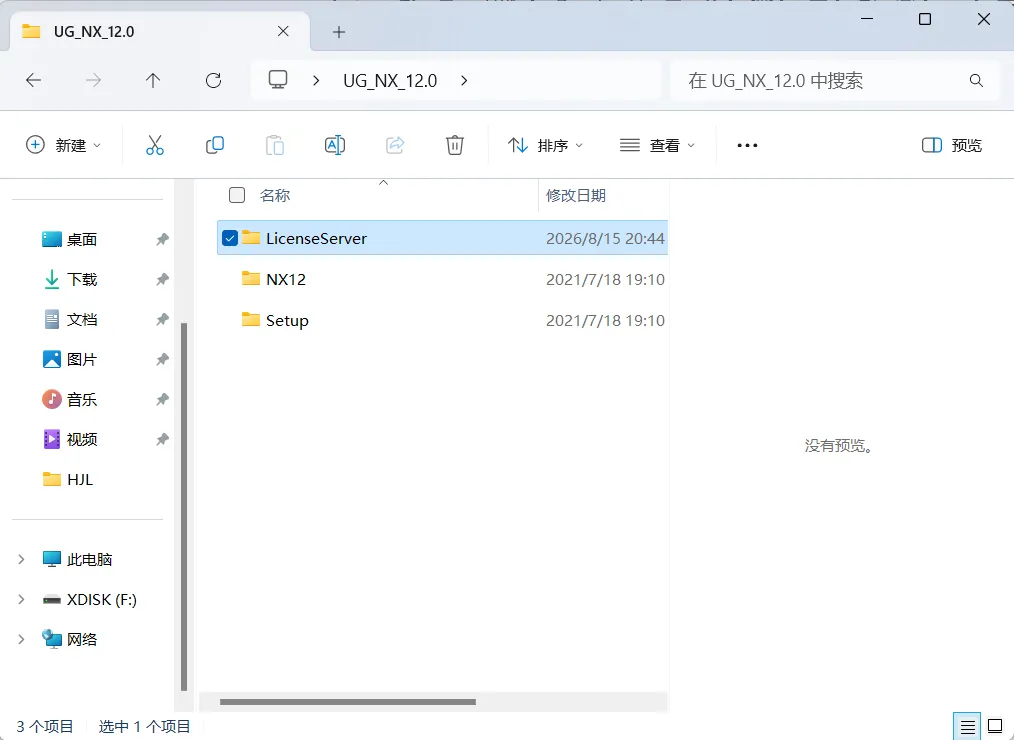Click UG_NX_12.0 breadcrumb segment
Image resolution: width=1014 pixels, height=740 pixels.
pos(390,81)
